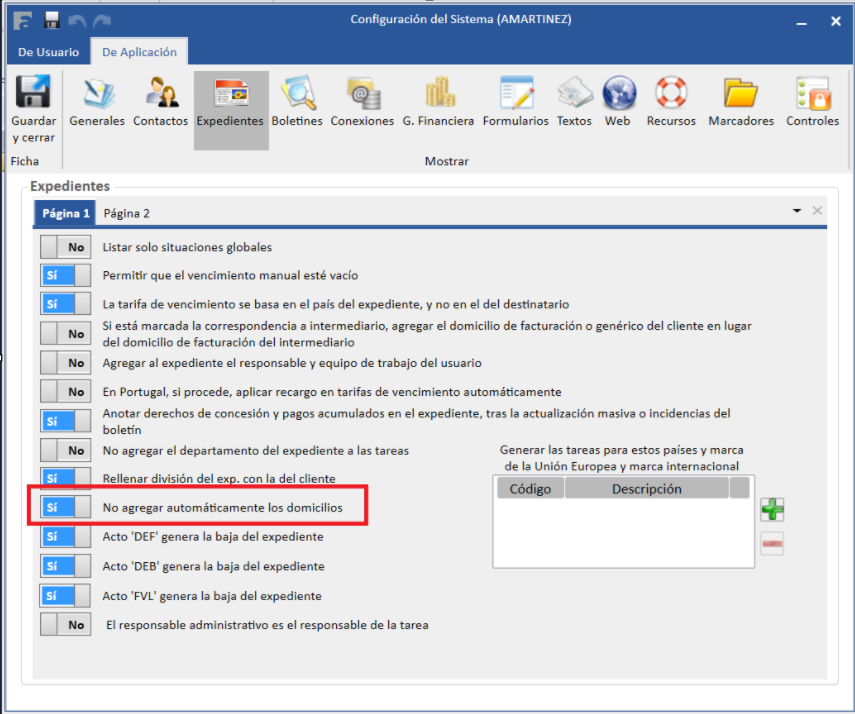
Task: Click the Descripción column header
Action: pos(646,489)
